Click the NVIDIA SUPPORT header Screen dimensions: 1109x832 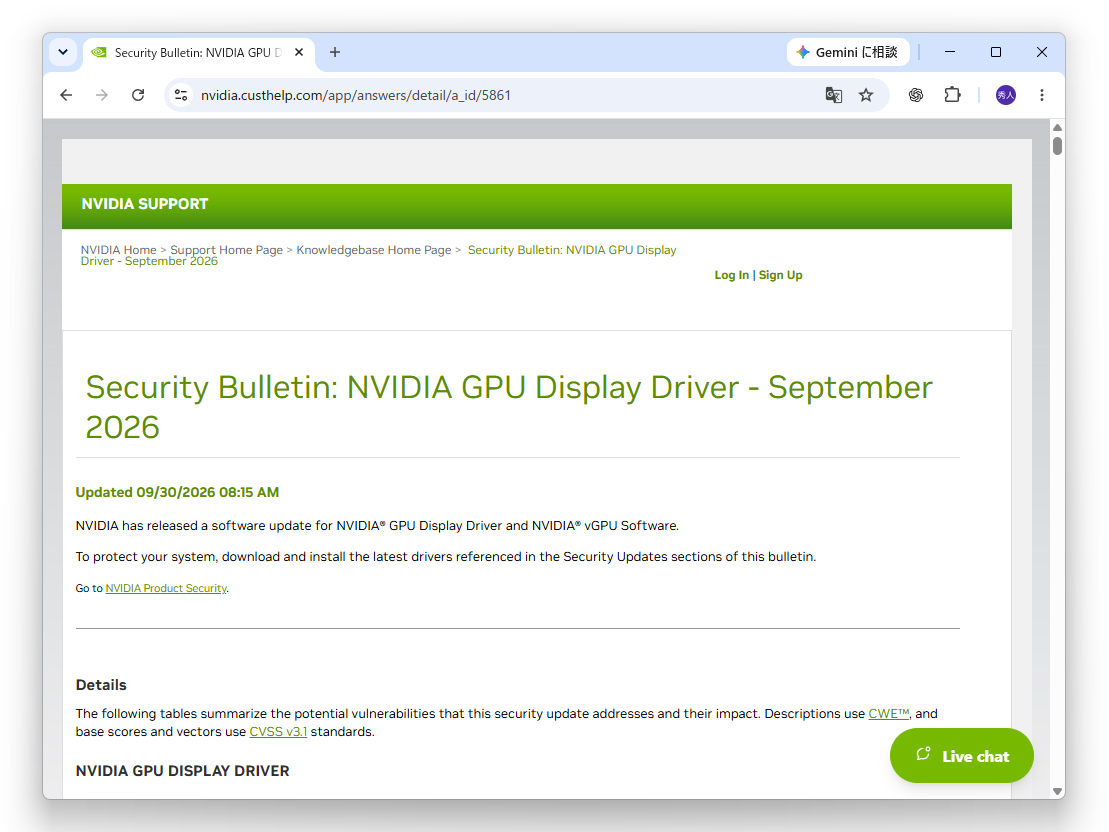click(145, 204)
